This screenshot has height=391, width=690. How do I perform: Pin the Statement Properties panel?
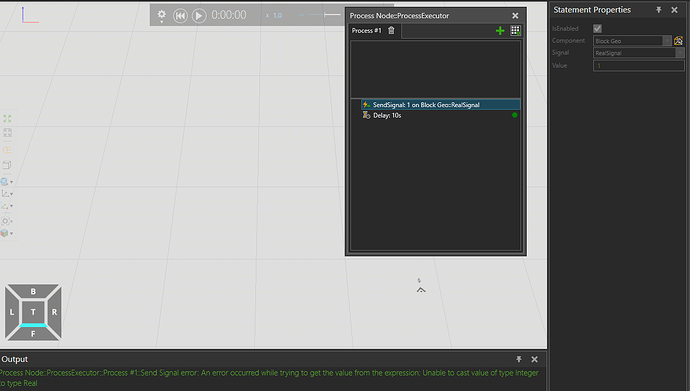(x=659, y=10)
